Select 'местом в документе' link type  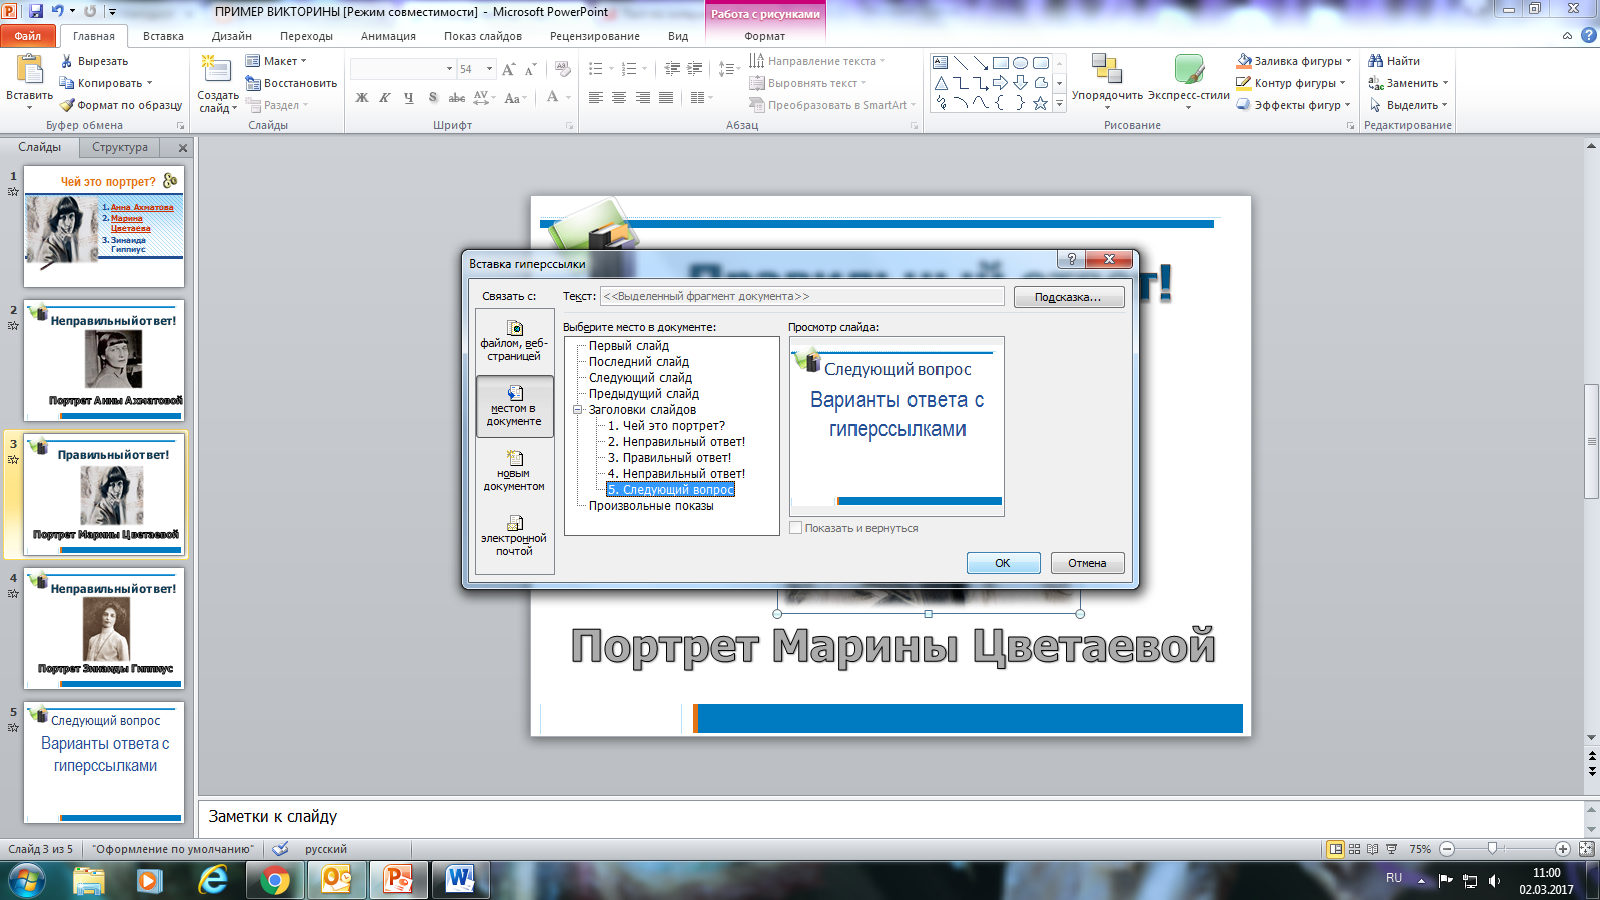(515, 406)
